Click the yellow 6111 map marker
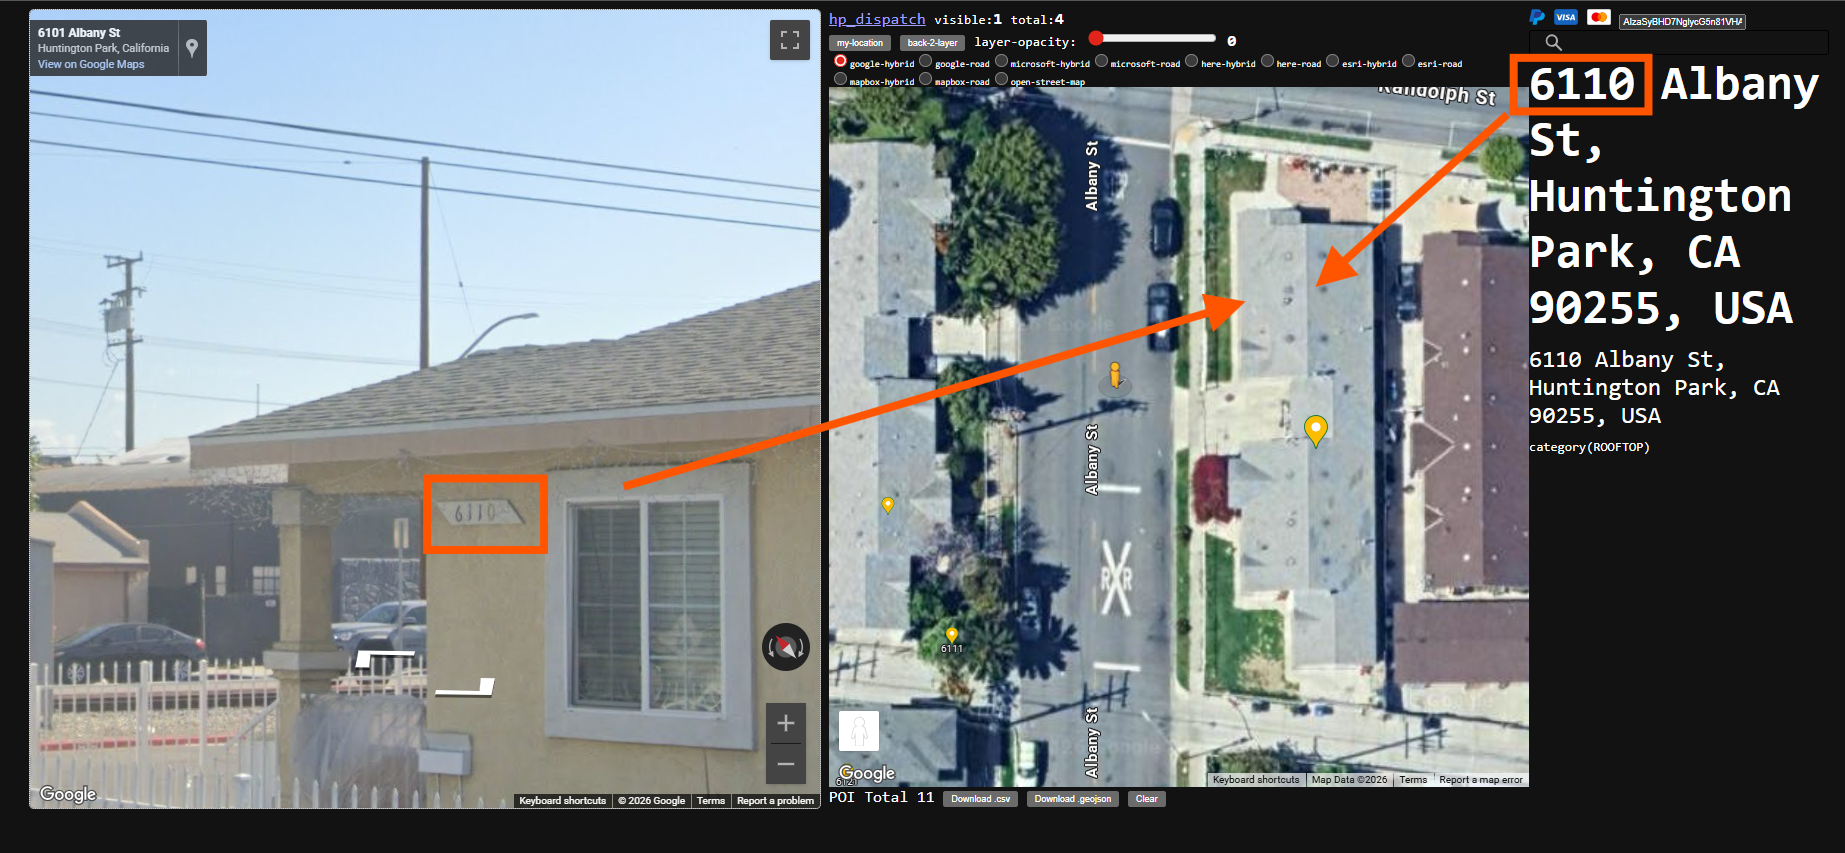Screen dimensions: 1845x853 (x=951, y=634)
